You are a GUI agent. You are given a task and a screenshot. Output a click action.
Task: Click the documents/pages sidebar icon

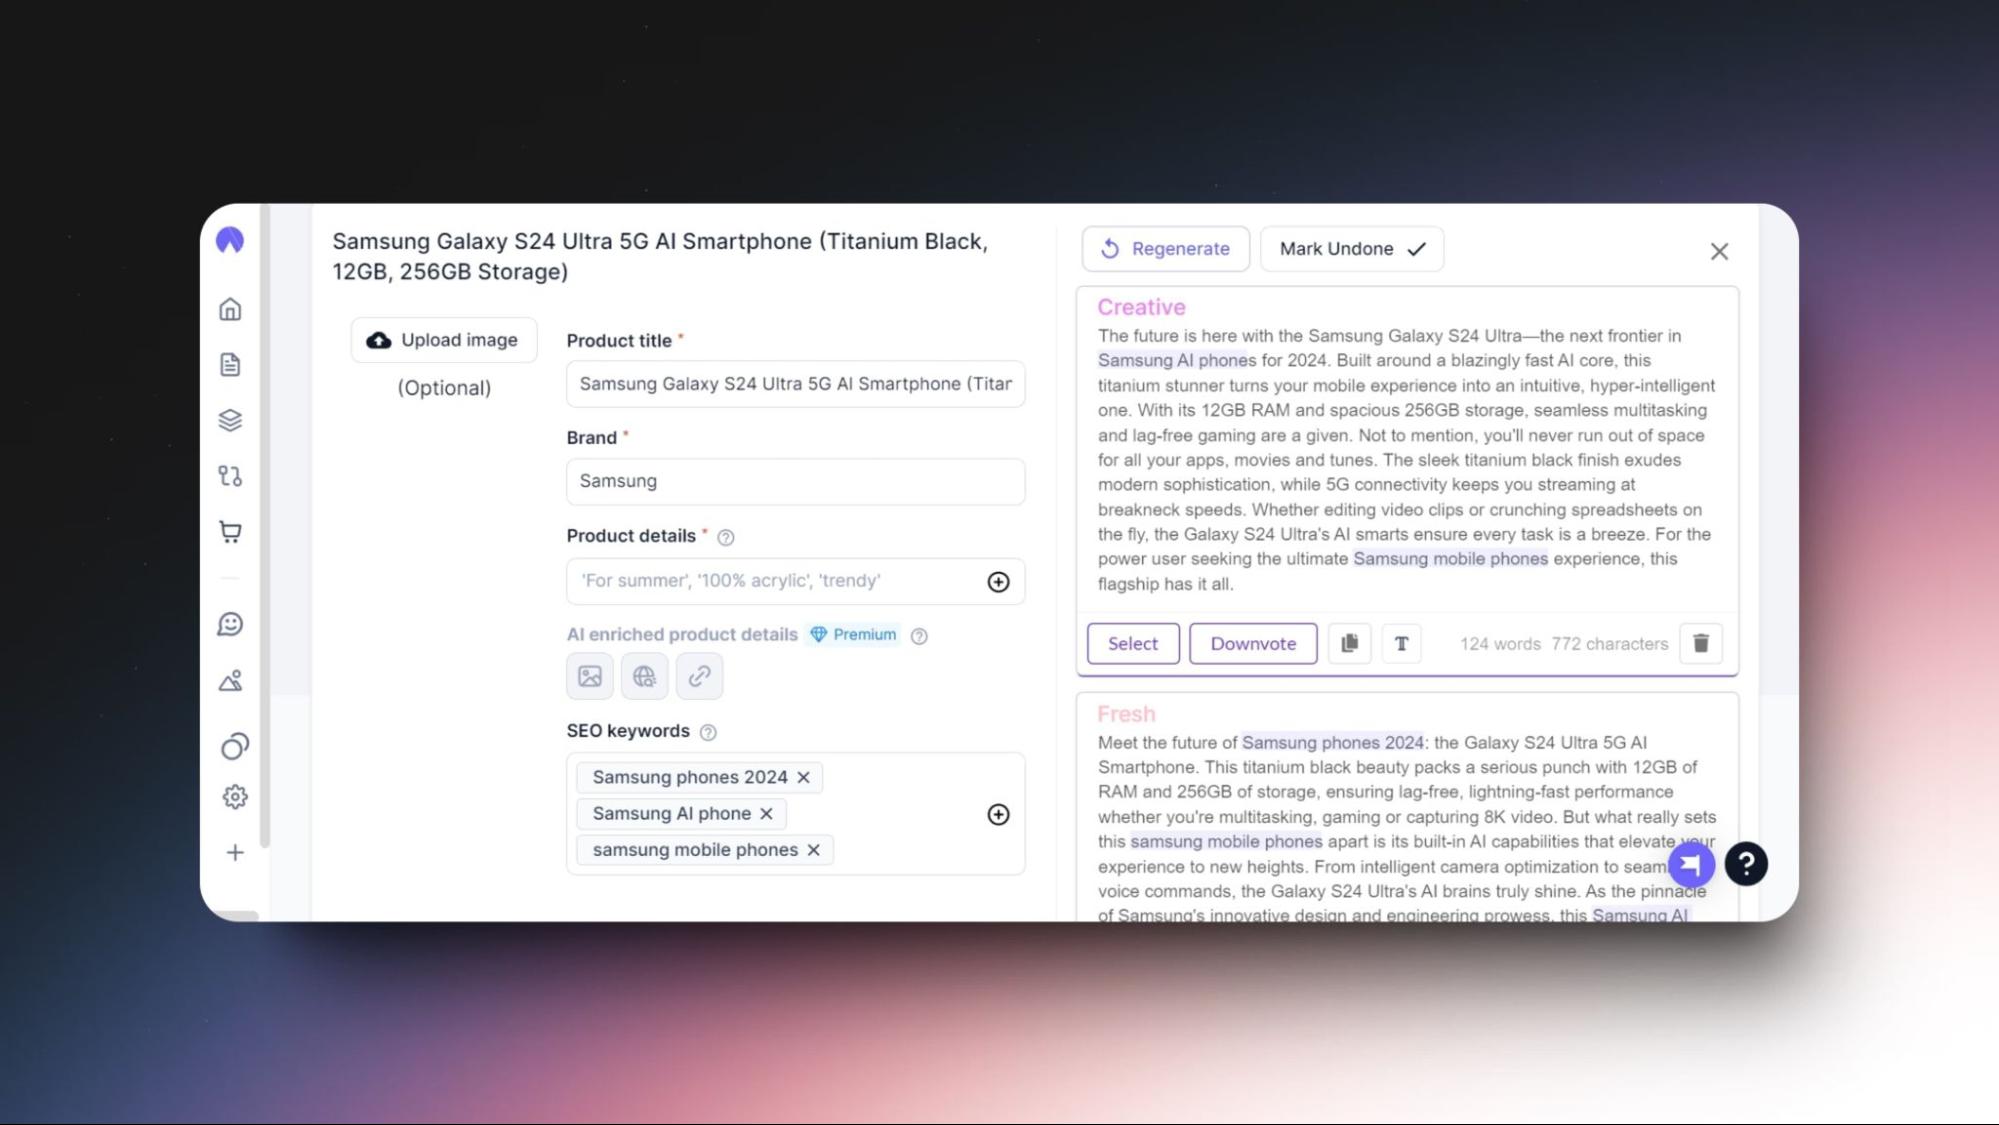coord(229,364)
